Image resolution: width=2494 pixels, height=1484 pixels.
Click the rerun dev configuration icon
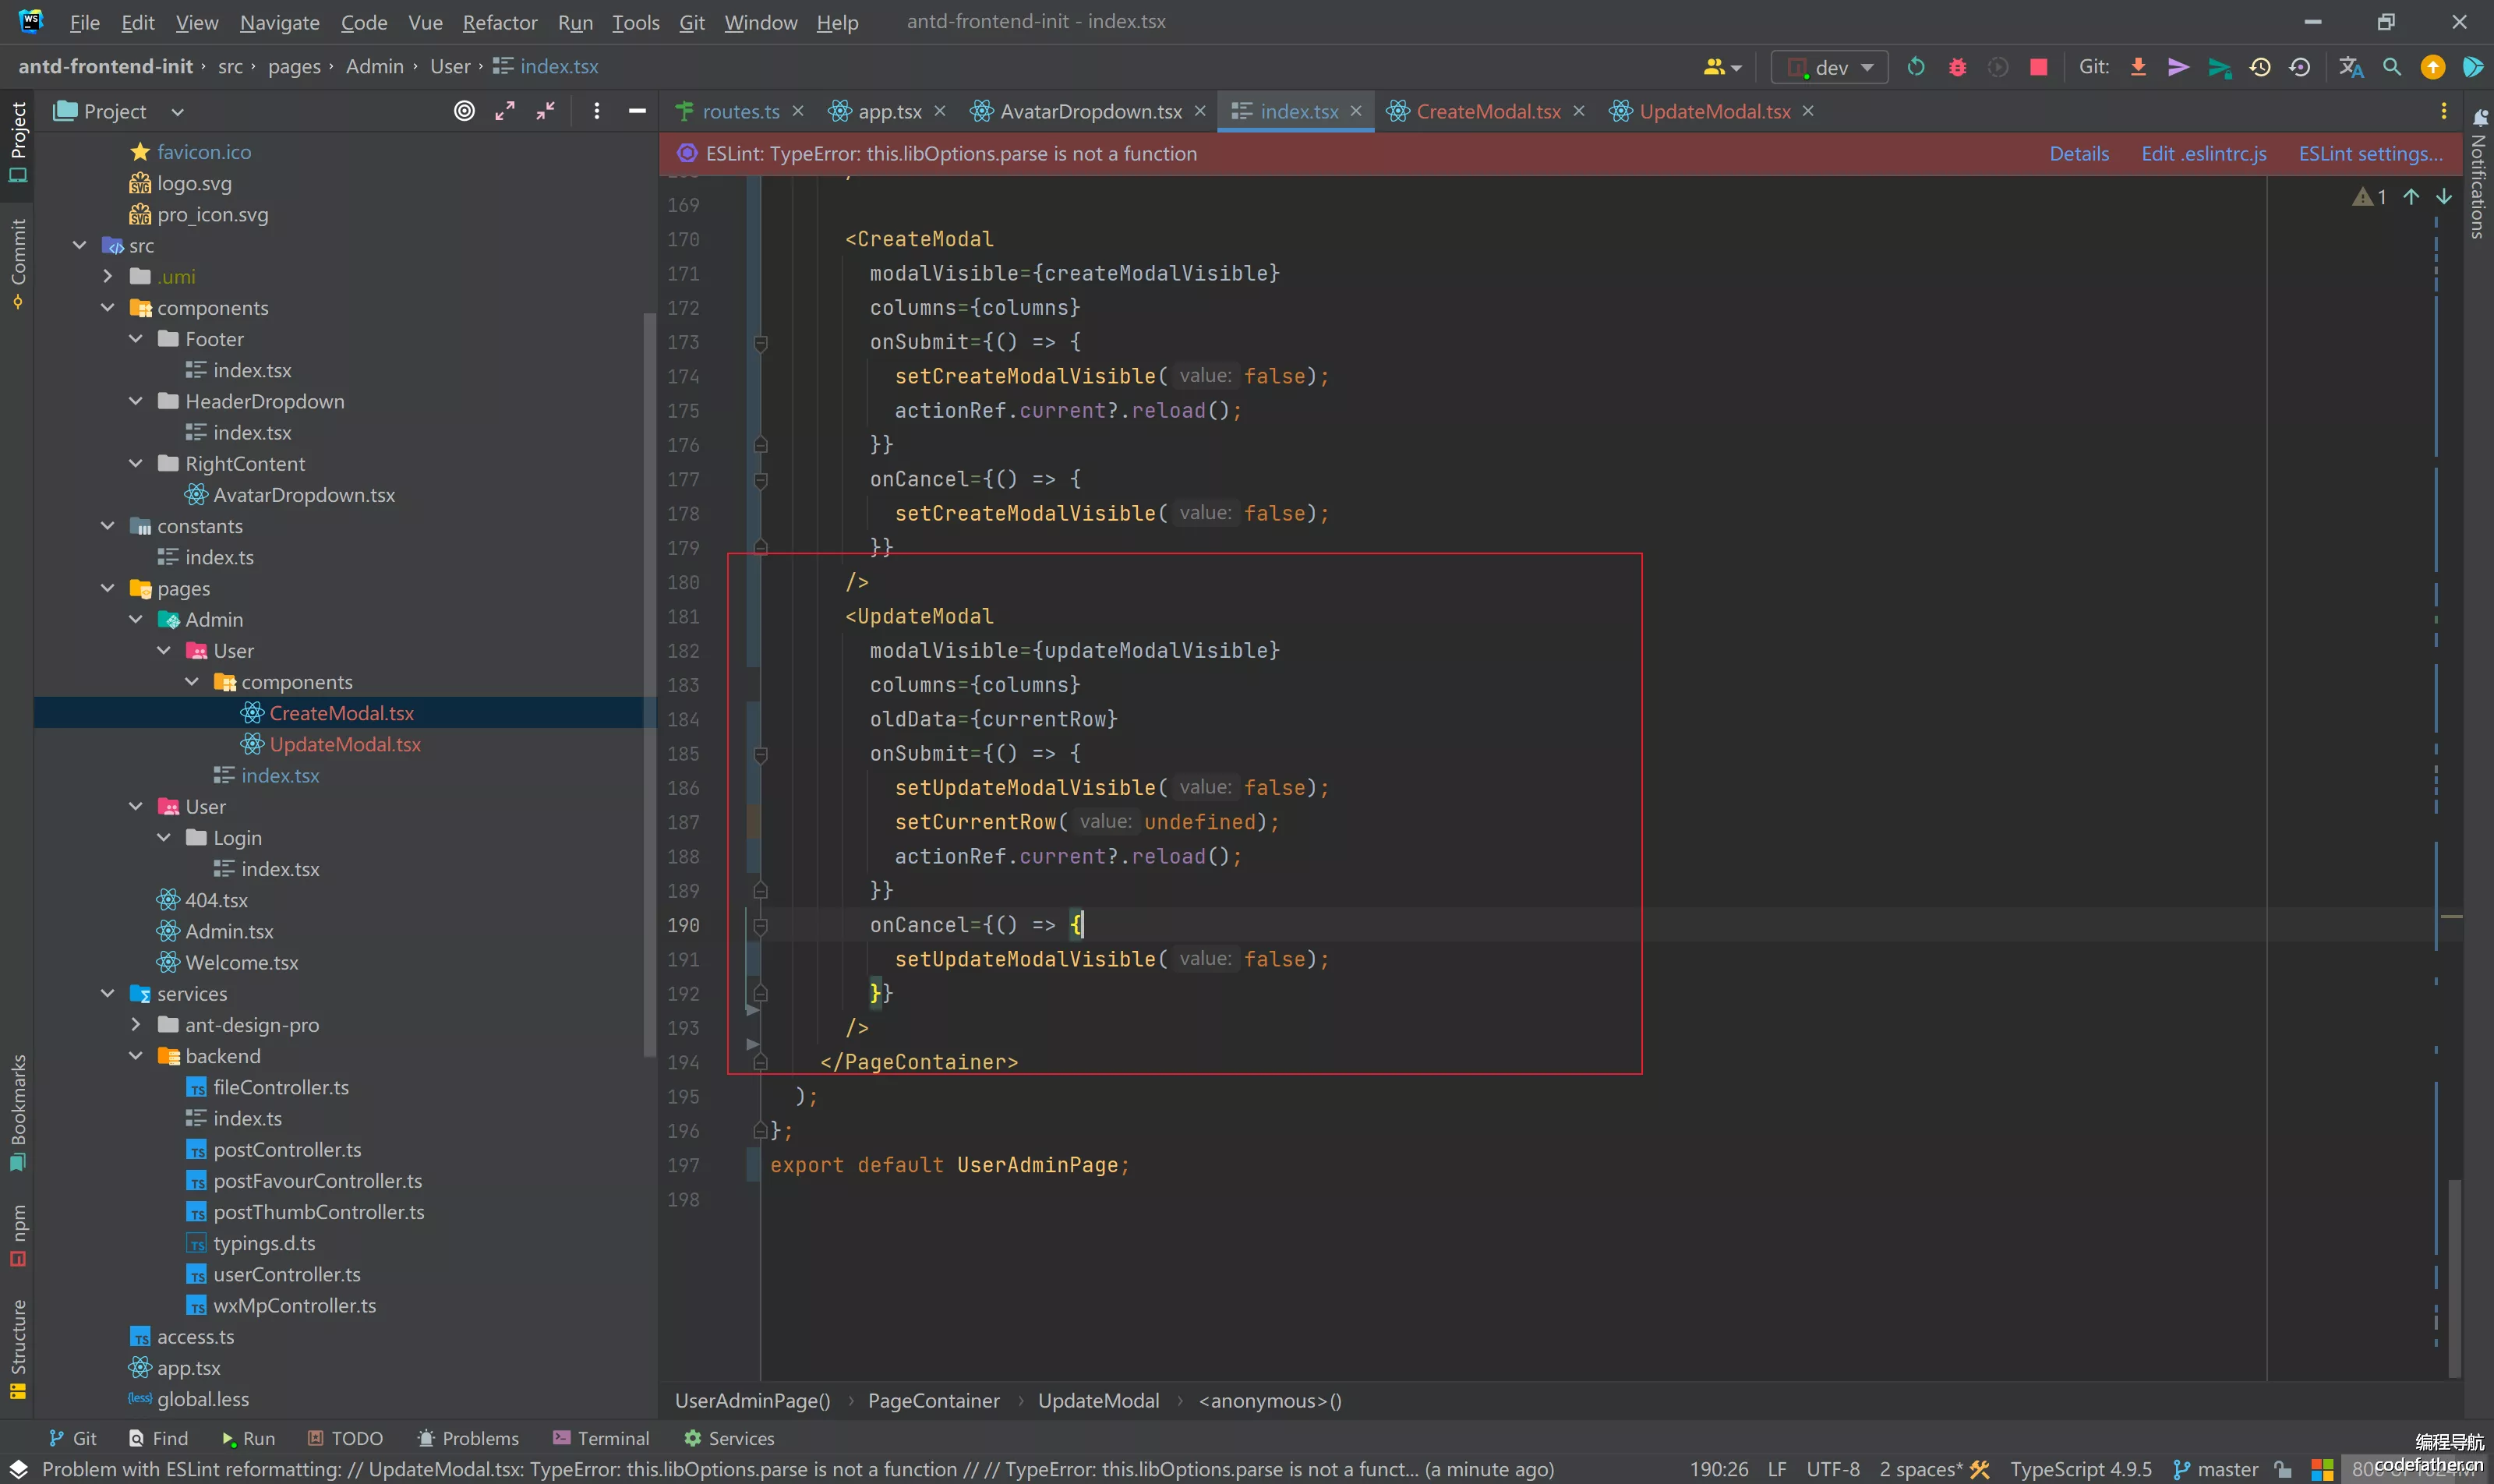1916,67
